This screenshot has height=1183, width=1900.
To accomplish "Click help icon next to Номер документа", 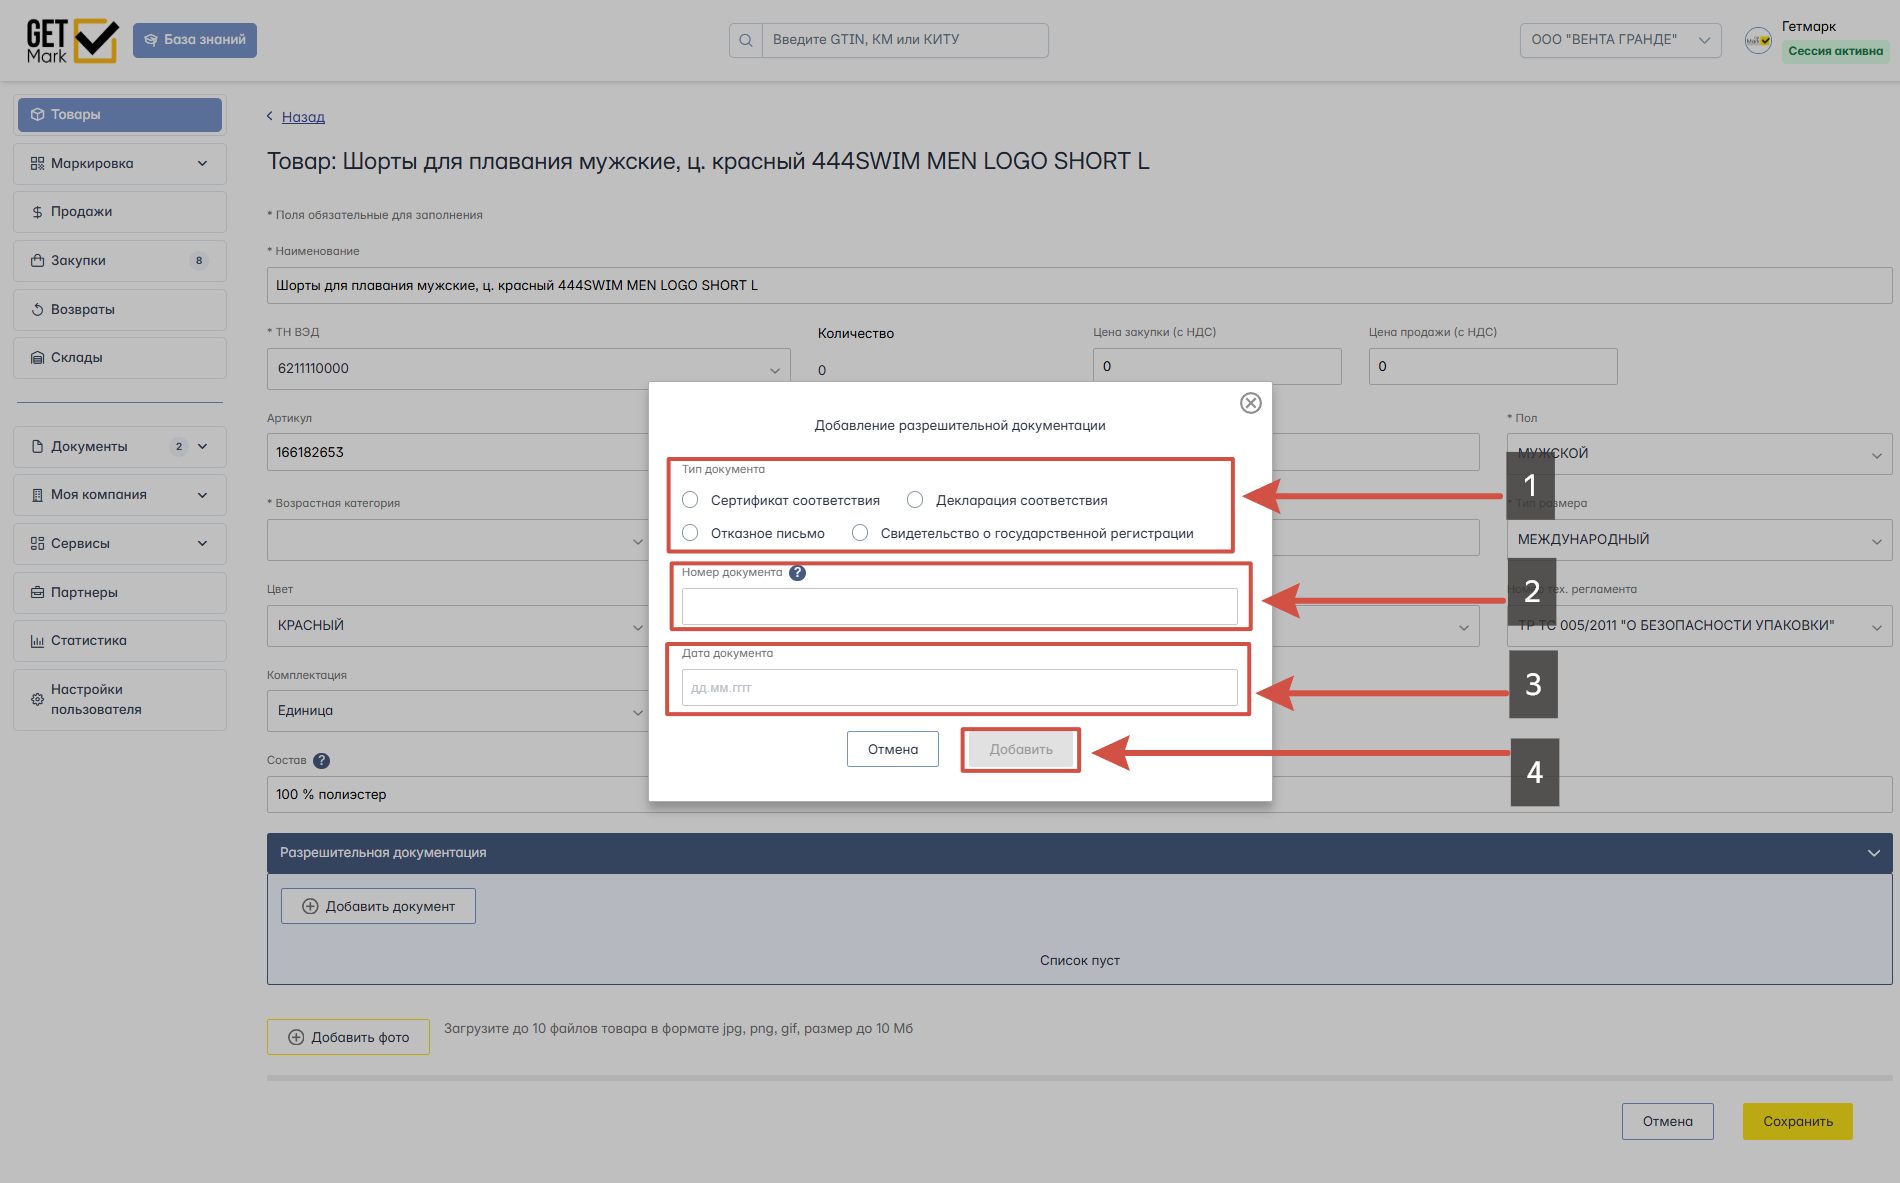I will pyautogui.click(x=797, y=573).
